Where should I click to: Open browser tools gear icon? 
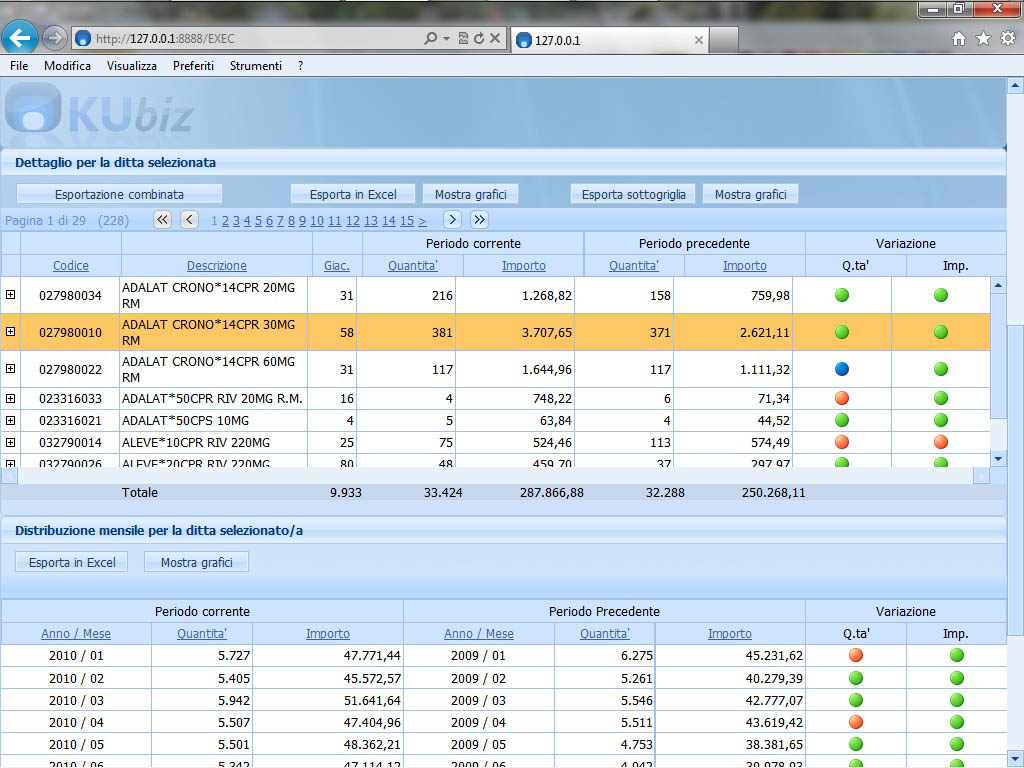(x=1007, y=39)
